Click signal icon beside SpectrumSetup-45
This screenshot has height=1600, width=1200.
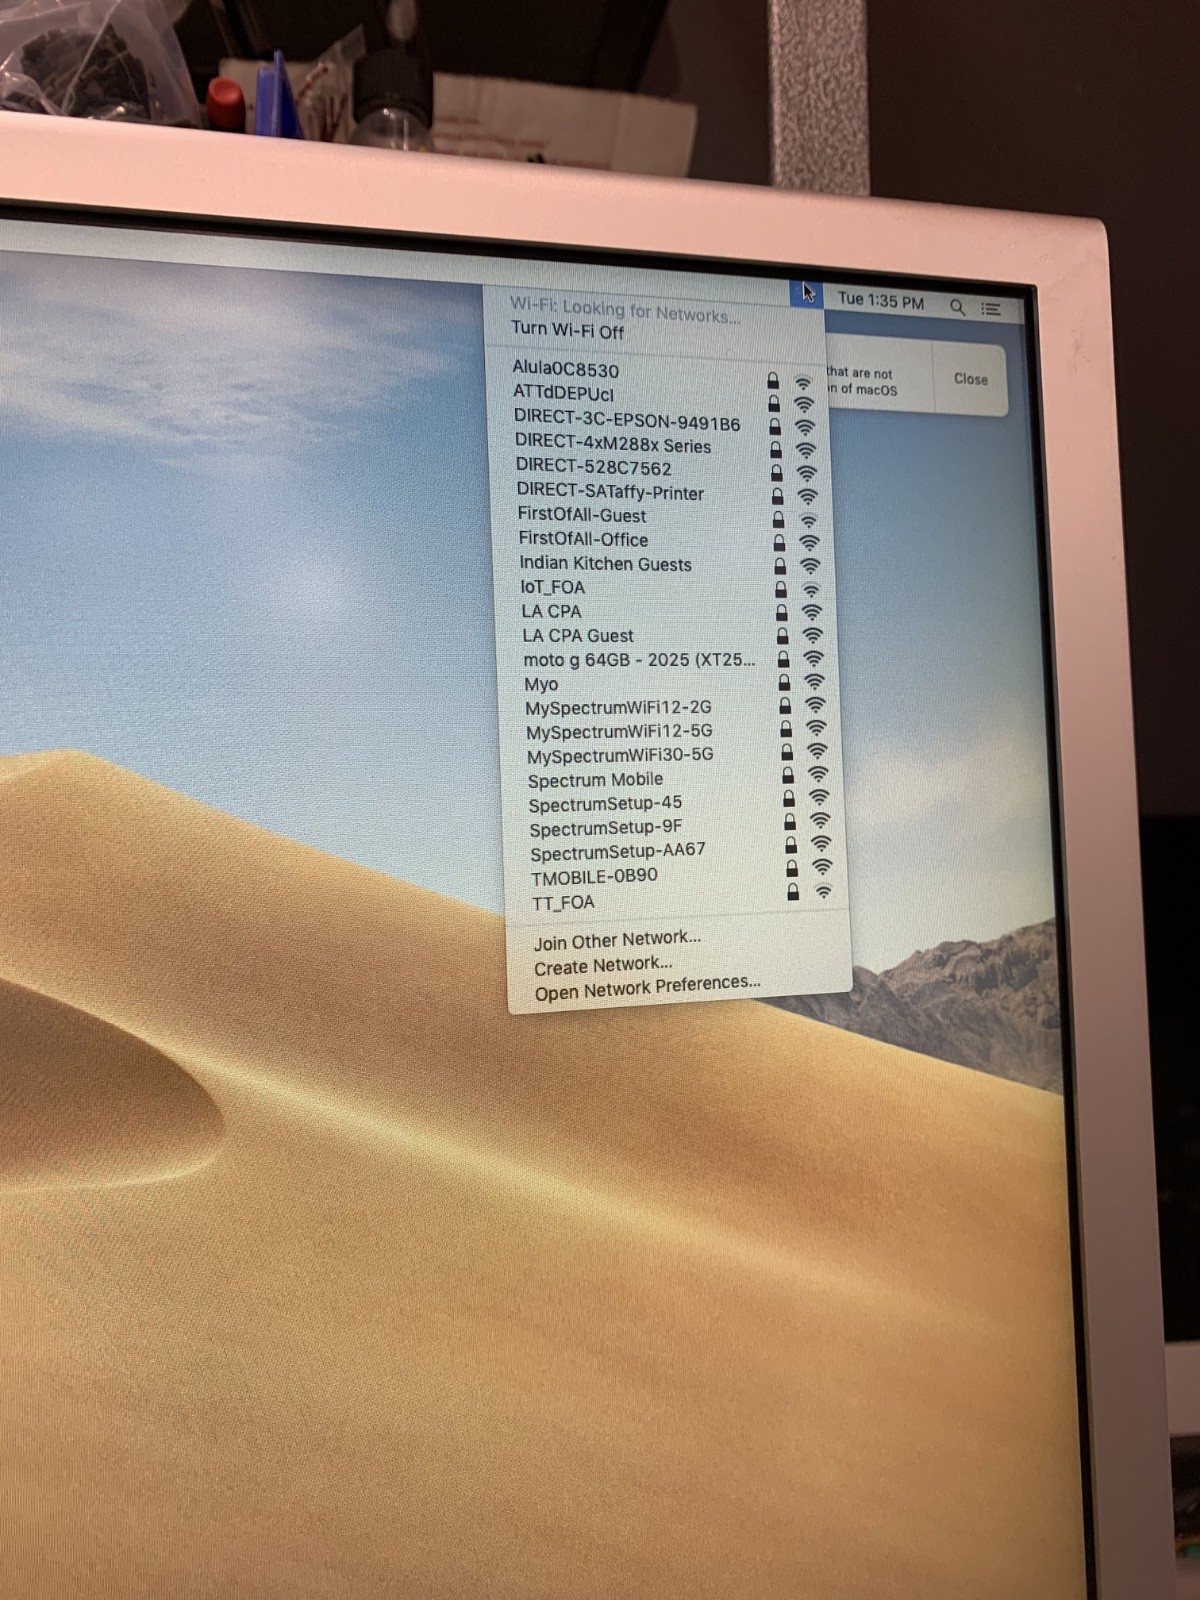[x=819, y=797]
